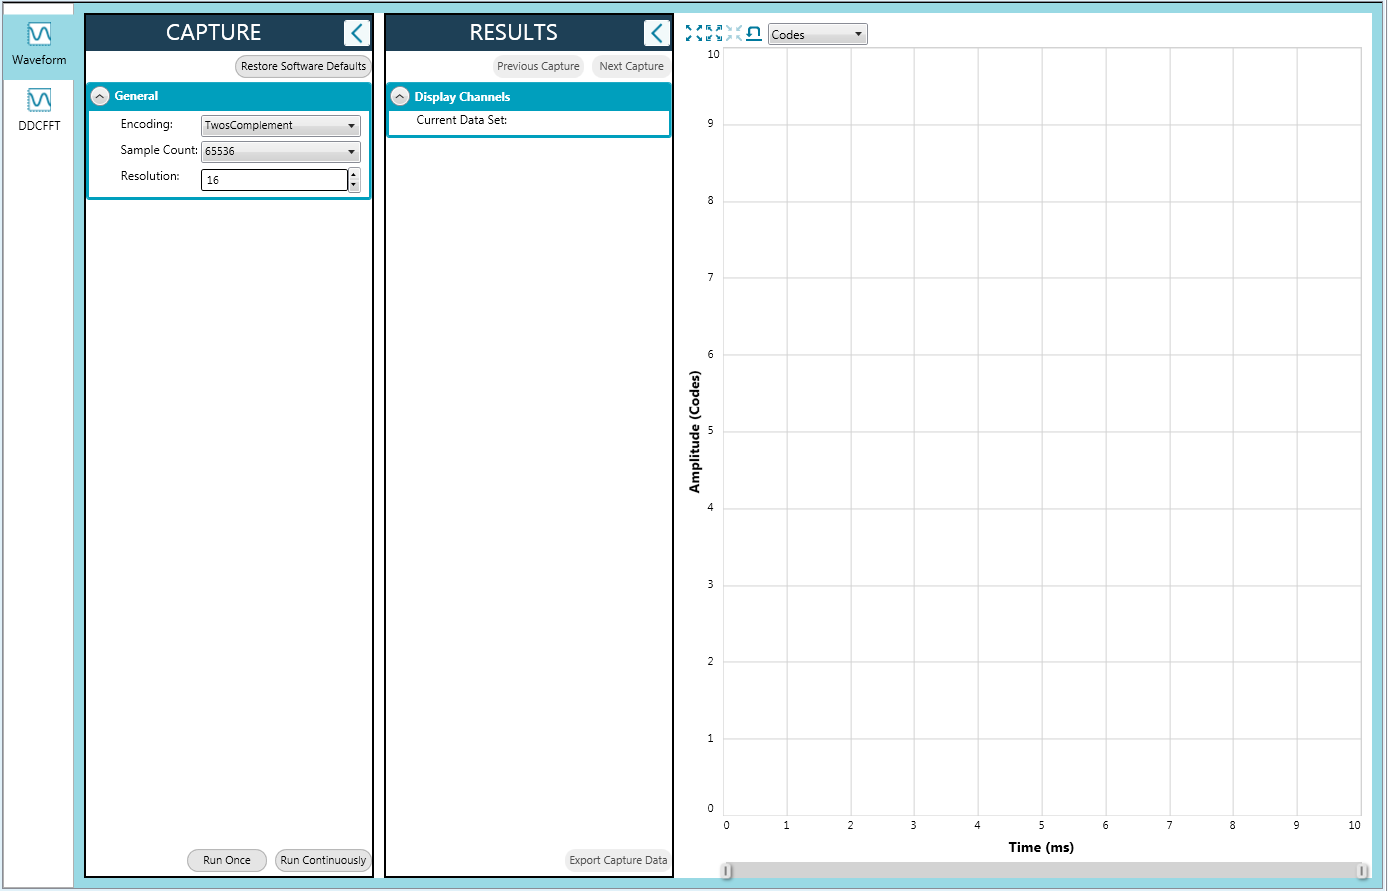Click the second boxed-arrows zoom icon above graph
Screen dimensions: 1388x891
pyautogui.click(x=713, y=34)
